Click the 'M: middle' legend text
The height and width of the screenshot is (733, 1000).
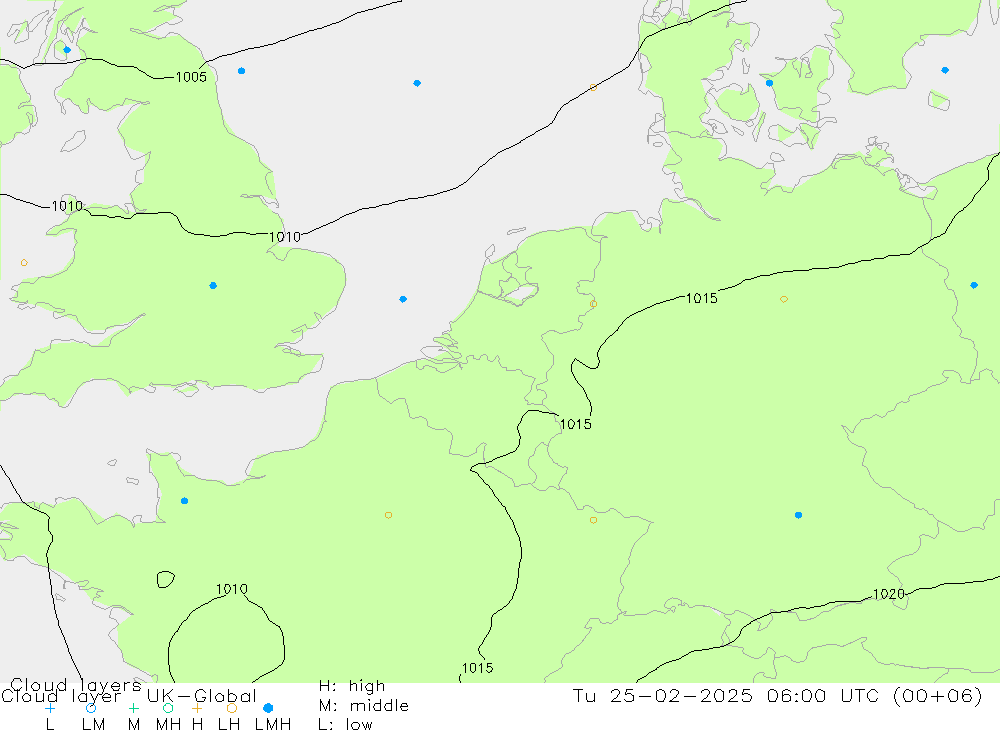coord(364,706)
